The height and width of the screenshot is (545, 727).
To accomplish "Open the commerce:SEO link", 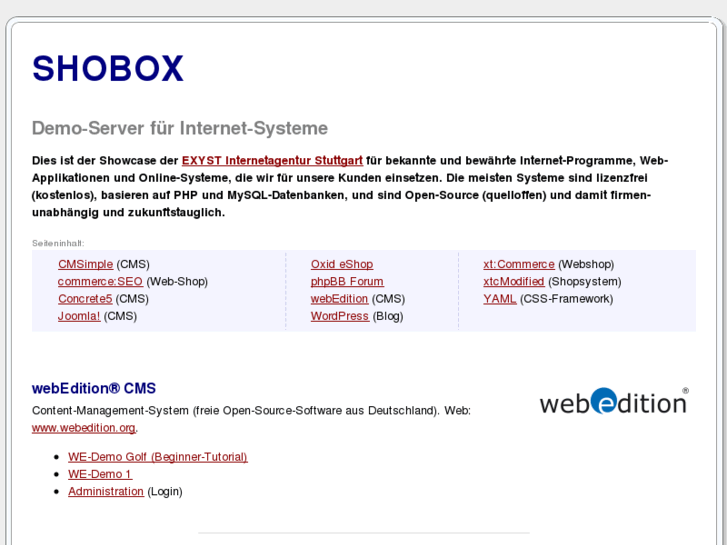I will [100, 281].
